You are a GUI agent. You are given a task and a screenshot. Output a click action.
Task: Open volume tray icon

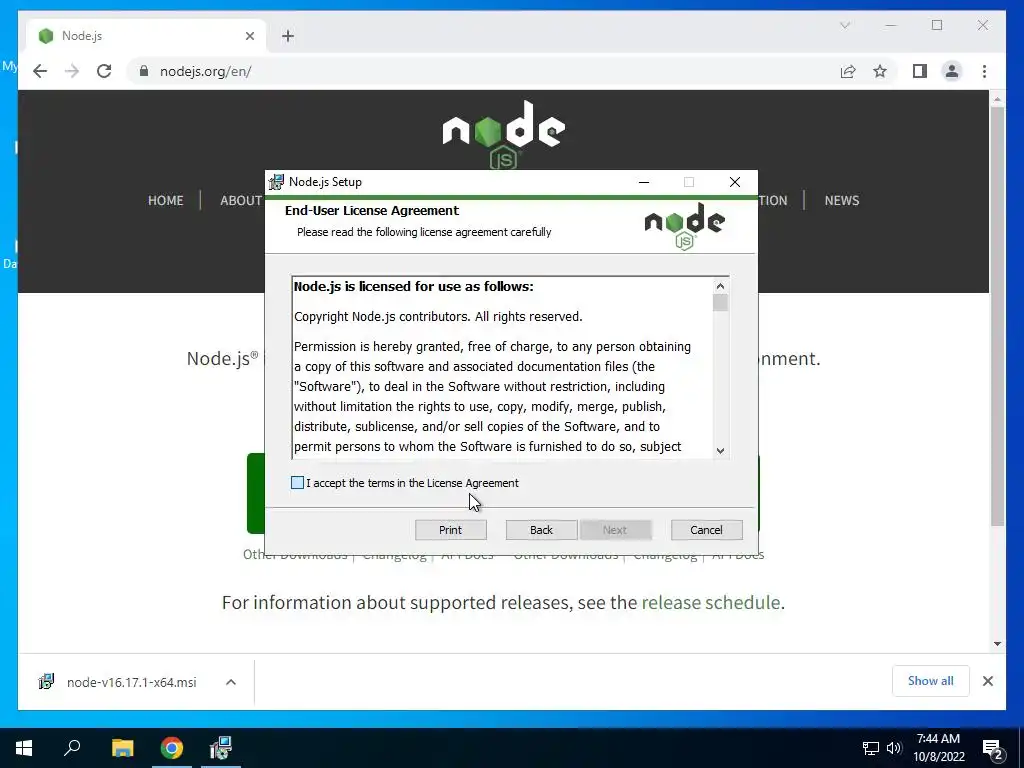click(894, 748)
